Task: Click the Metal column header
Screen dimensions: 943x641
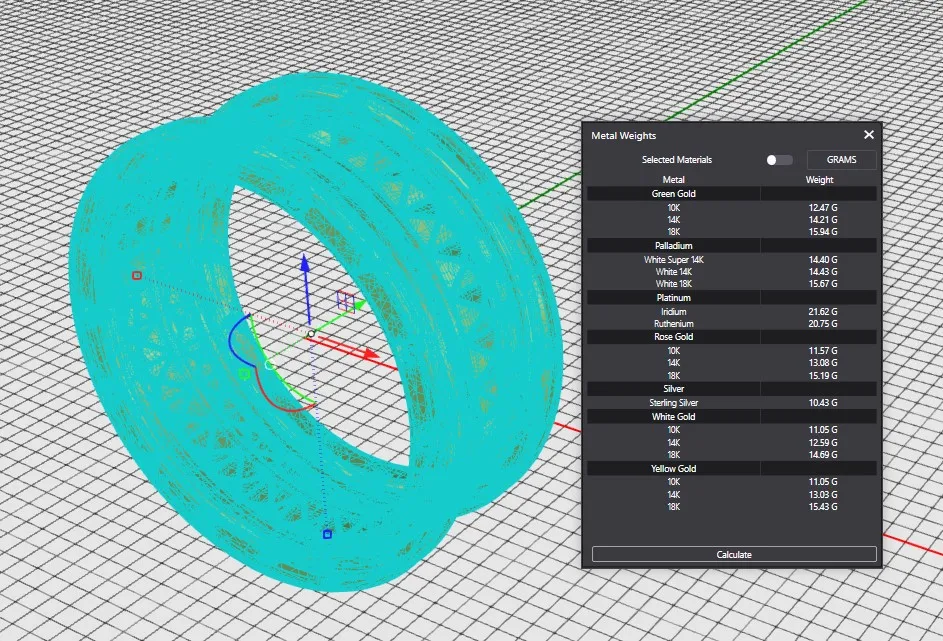Action: pos(673,180)
